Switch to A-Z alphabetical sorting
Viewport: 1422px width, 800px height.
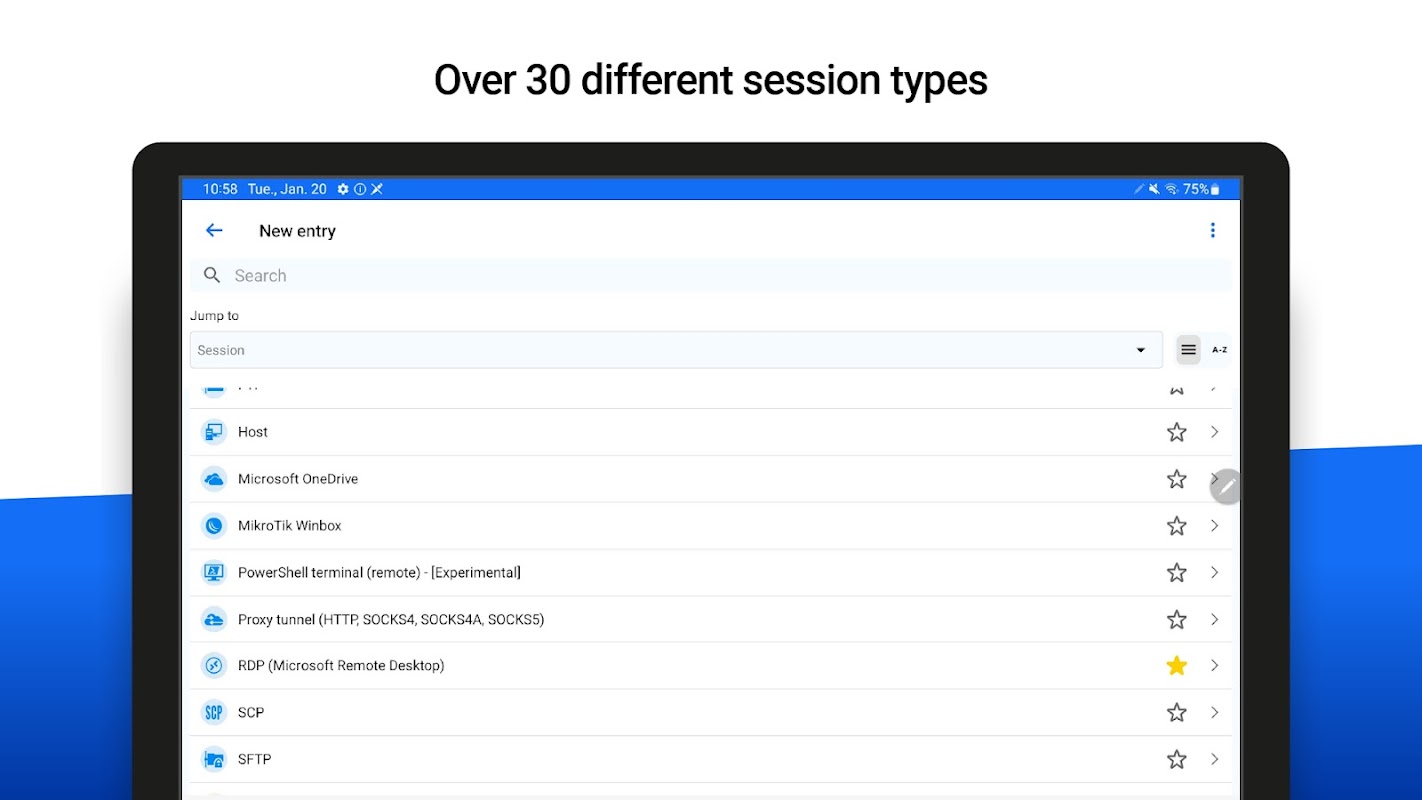click(x=1219, y=350)
